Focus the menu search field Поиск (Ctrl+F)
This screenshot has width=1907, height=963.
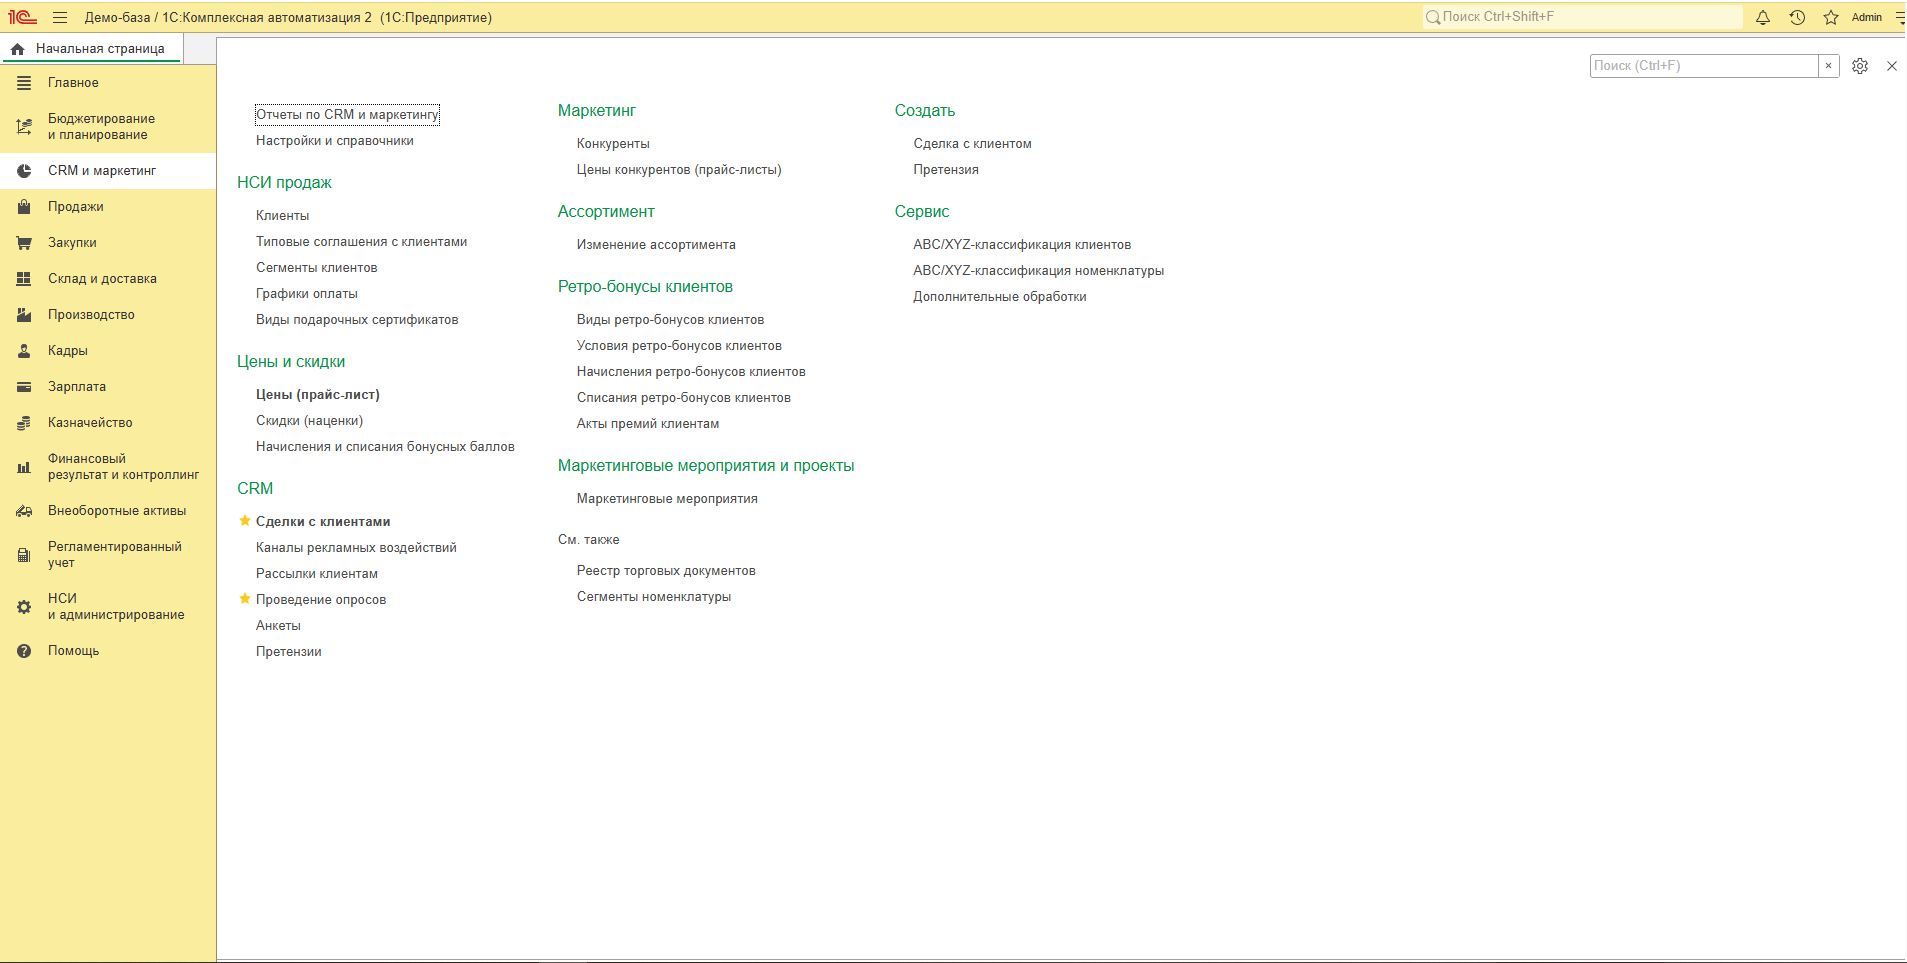point(1704,66)
